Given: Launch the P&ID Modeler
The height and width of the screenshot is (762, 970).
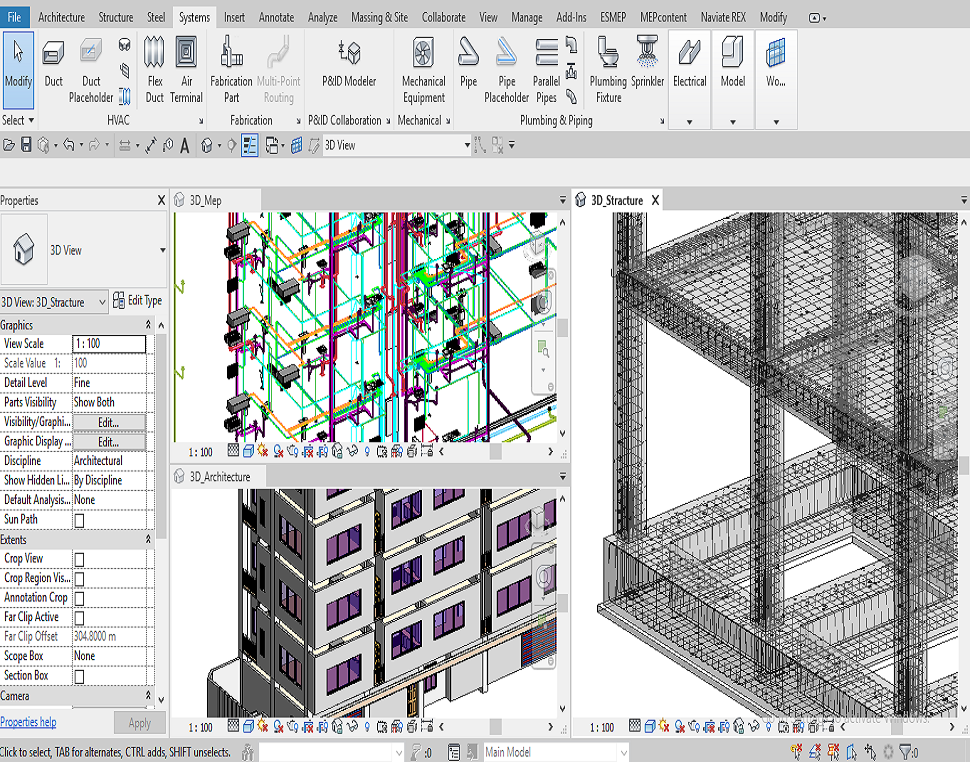Looking at the screenshot, I should [349, 64].
